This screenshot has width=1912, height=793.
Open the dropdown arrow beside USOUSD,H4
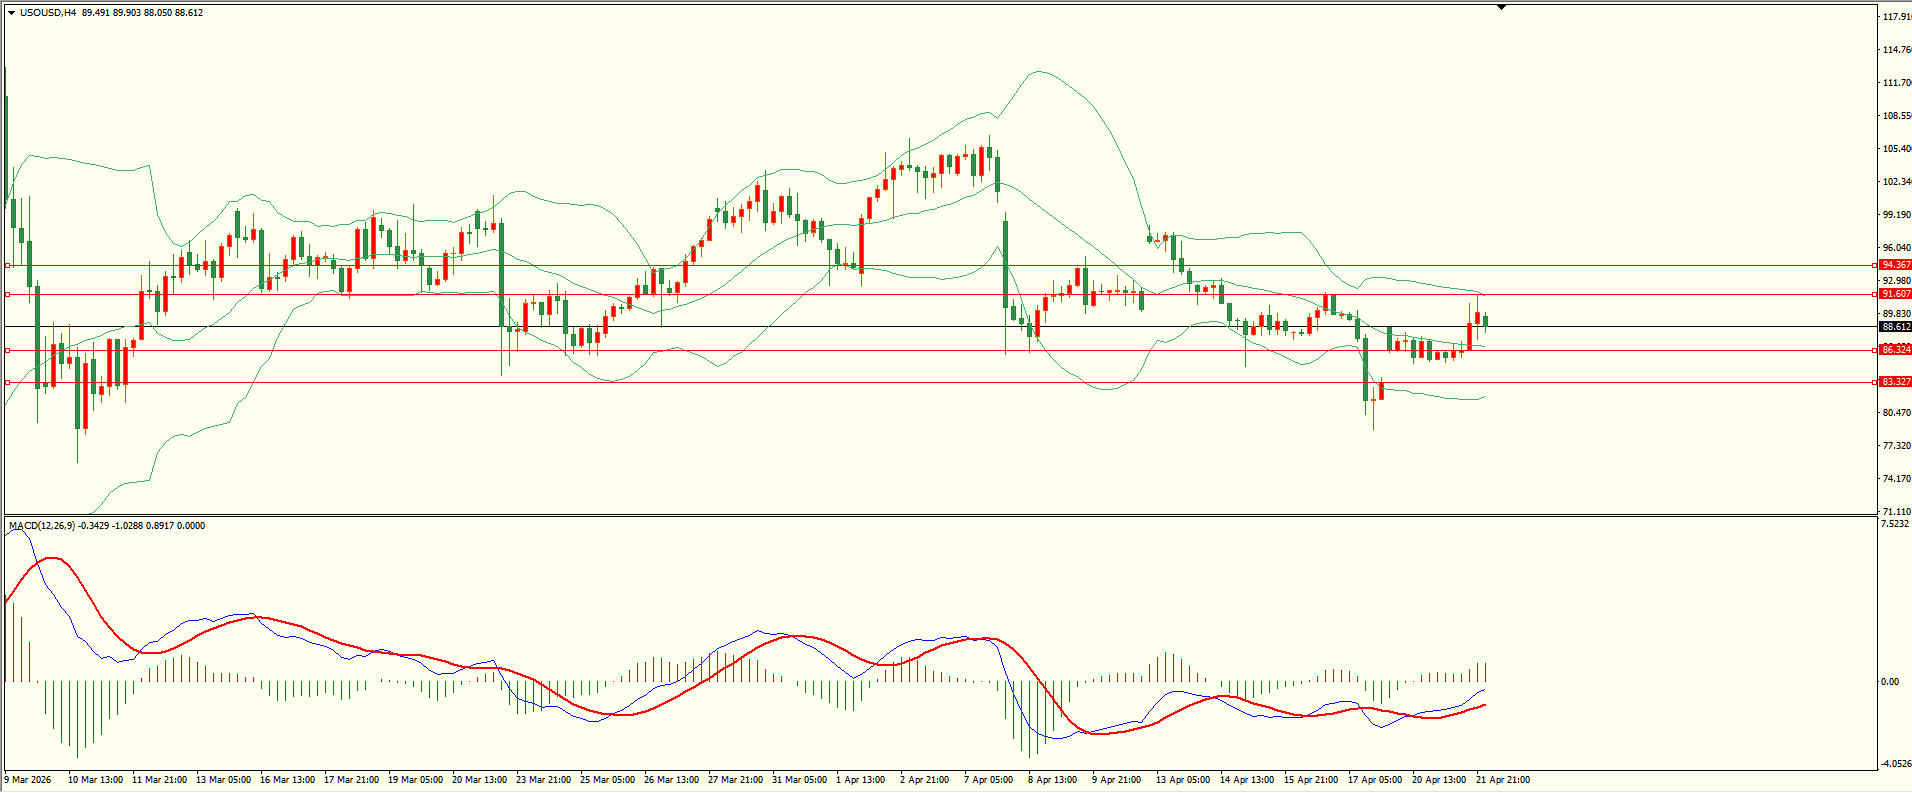(x=11, y=13)
